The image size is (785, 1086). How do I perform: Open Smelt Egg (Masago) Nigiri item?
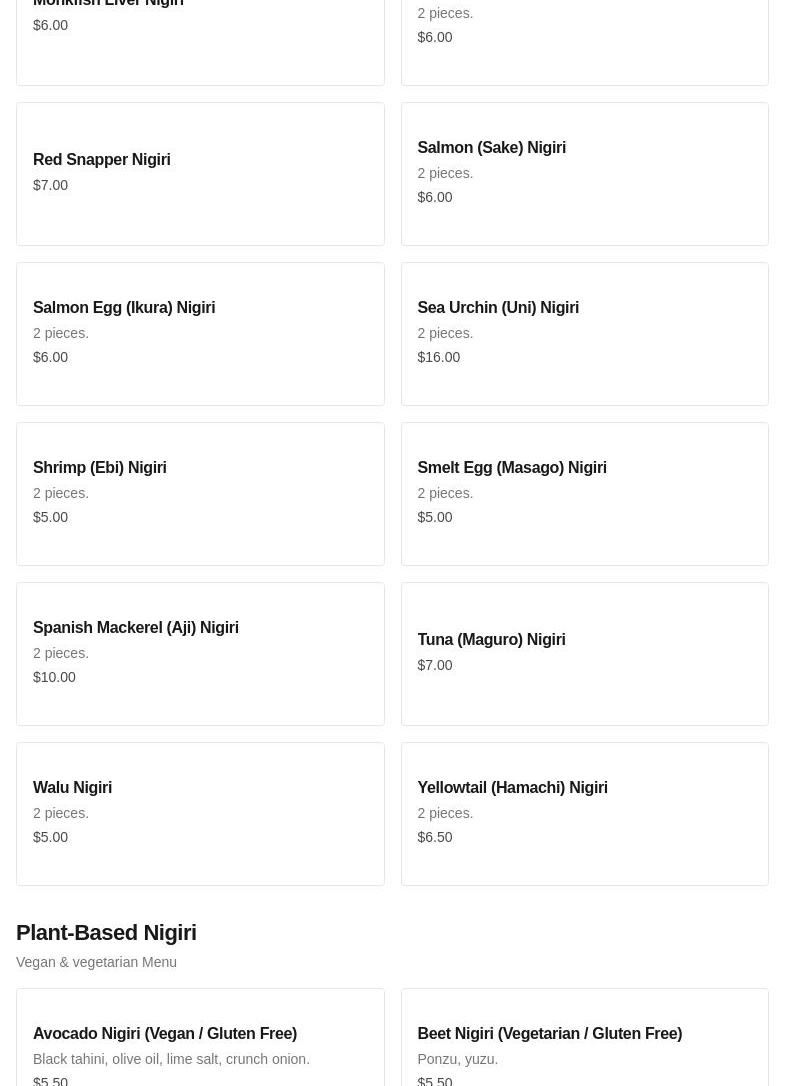point(584,493)
